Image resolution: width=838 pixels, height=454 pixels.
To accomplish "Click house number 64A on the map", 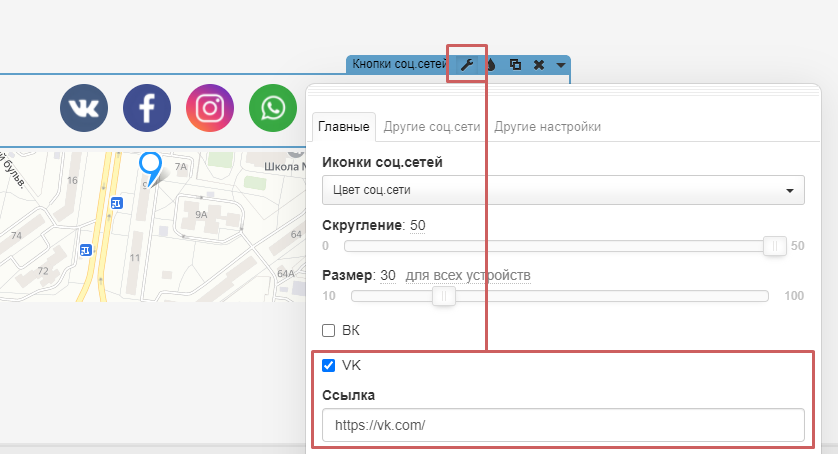I will (286, 273).
